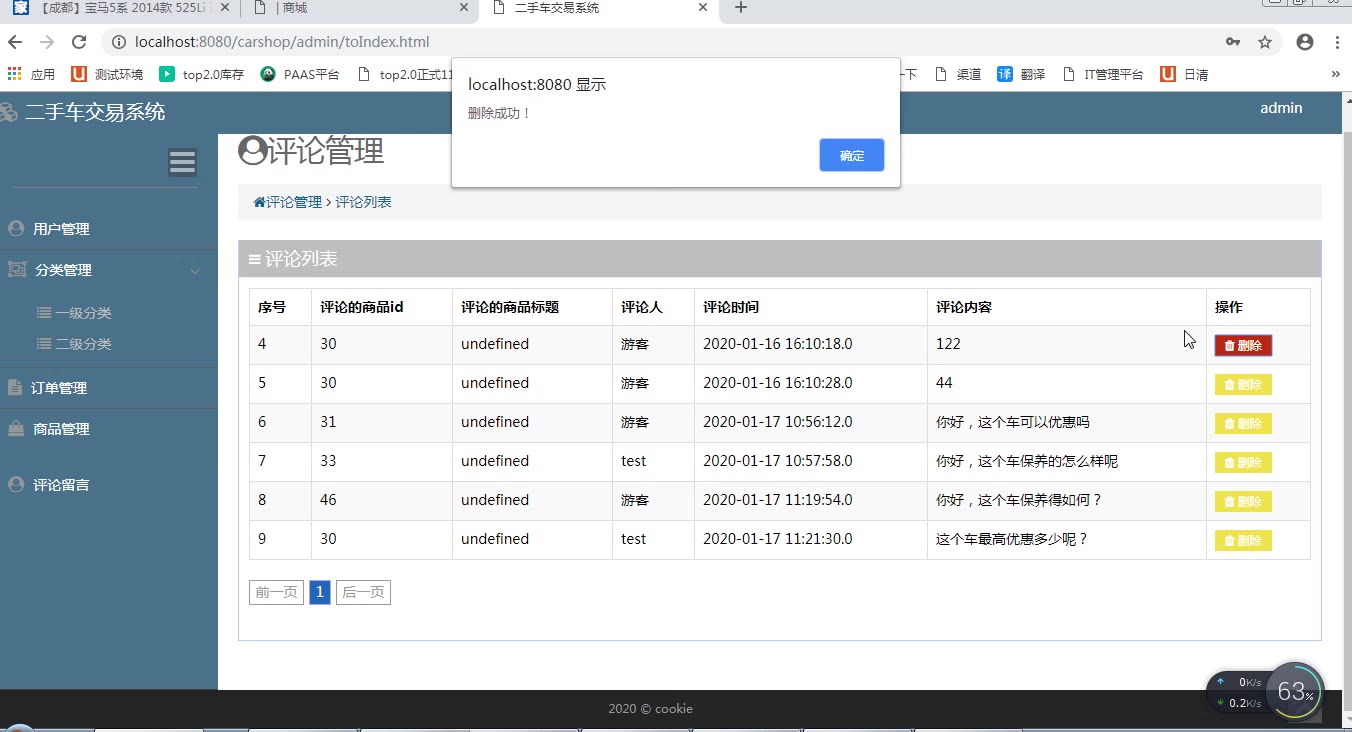
Task: Click the hamburger menu icon in the sidebar
Action: point(182,162)
